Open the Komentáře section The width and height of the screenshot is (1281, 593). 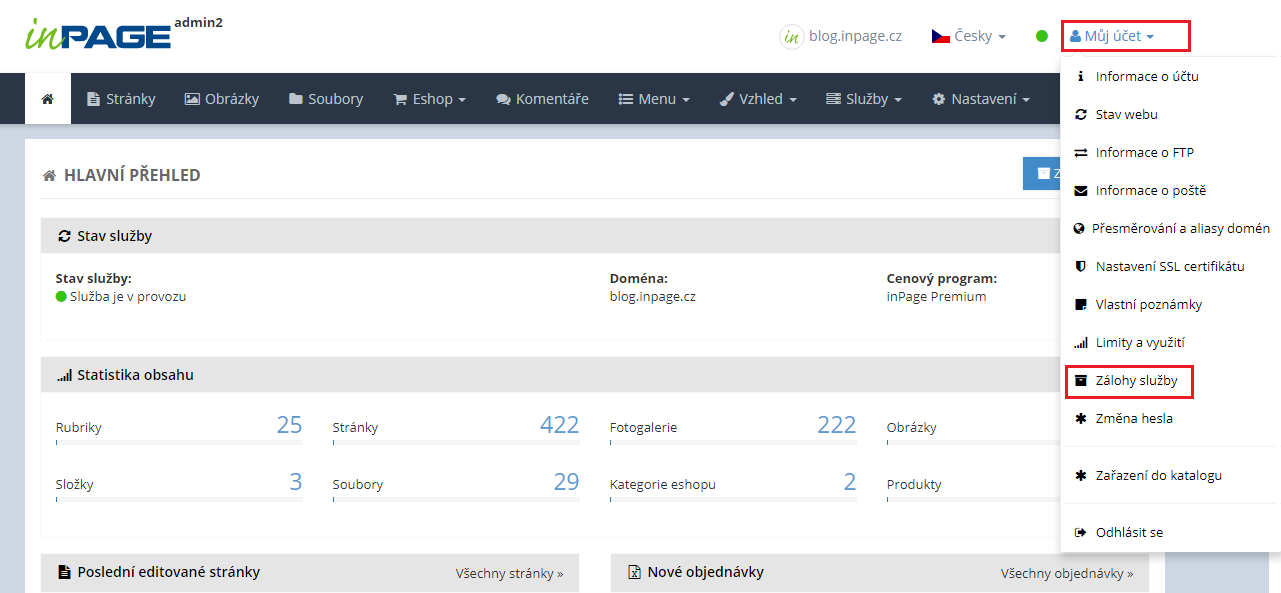542,99
